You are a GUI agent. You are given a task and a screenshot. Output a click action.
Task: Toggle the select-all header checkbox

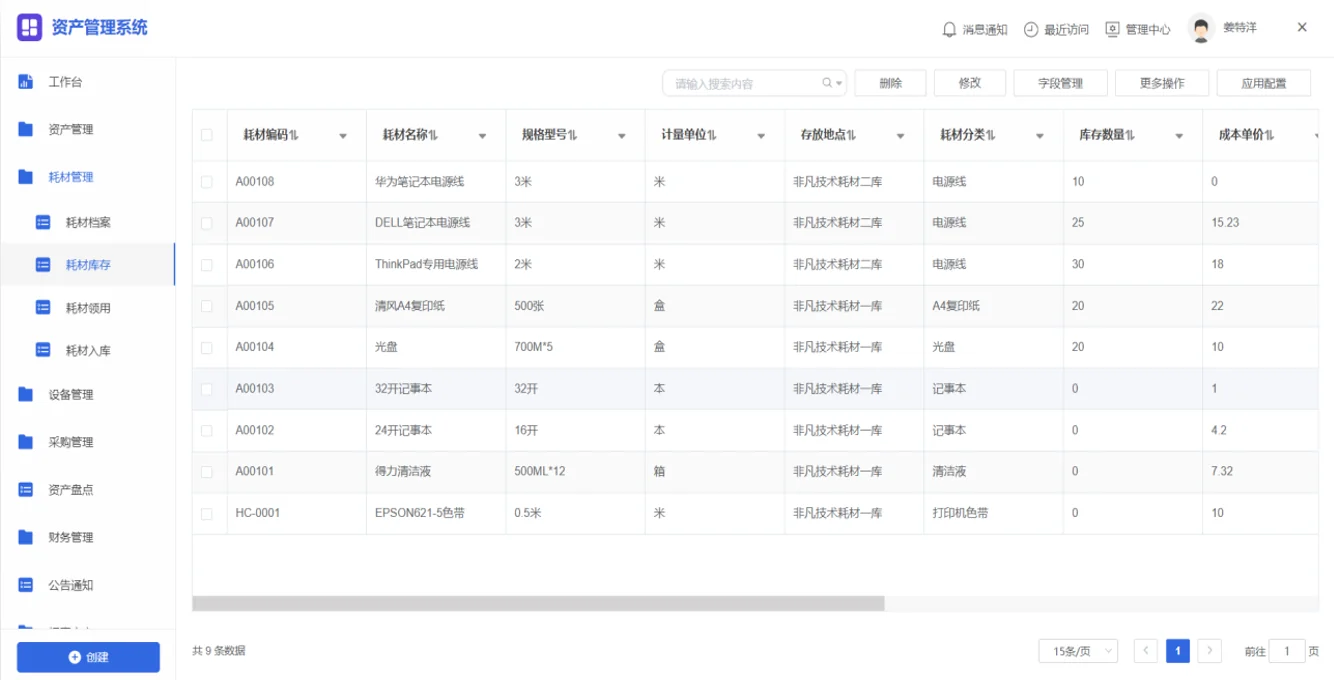point(207,135)
